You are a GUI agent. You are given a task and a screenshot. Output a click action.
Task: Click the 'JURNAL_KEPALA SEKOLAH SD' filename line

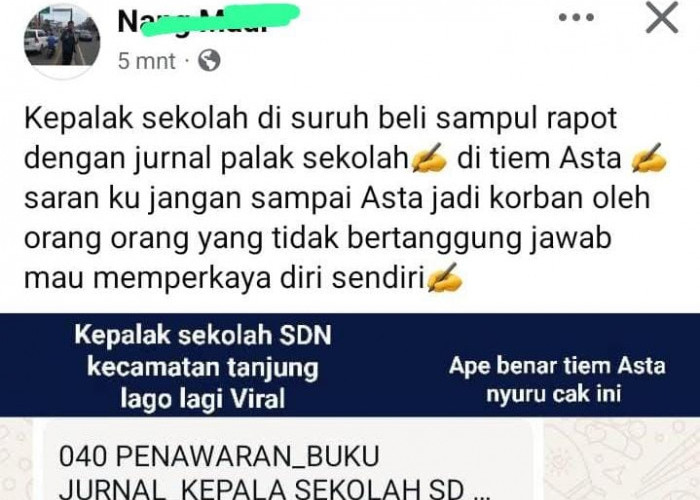pos(271,489)
